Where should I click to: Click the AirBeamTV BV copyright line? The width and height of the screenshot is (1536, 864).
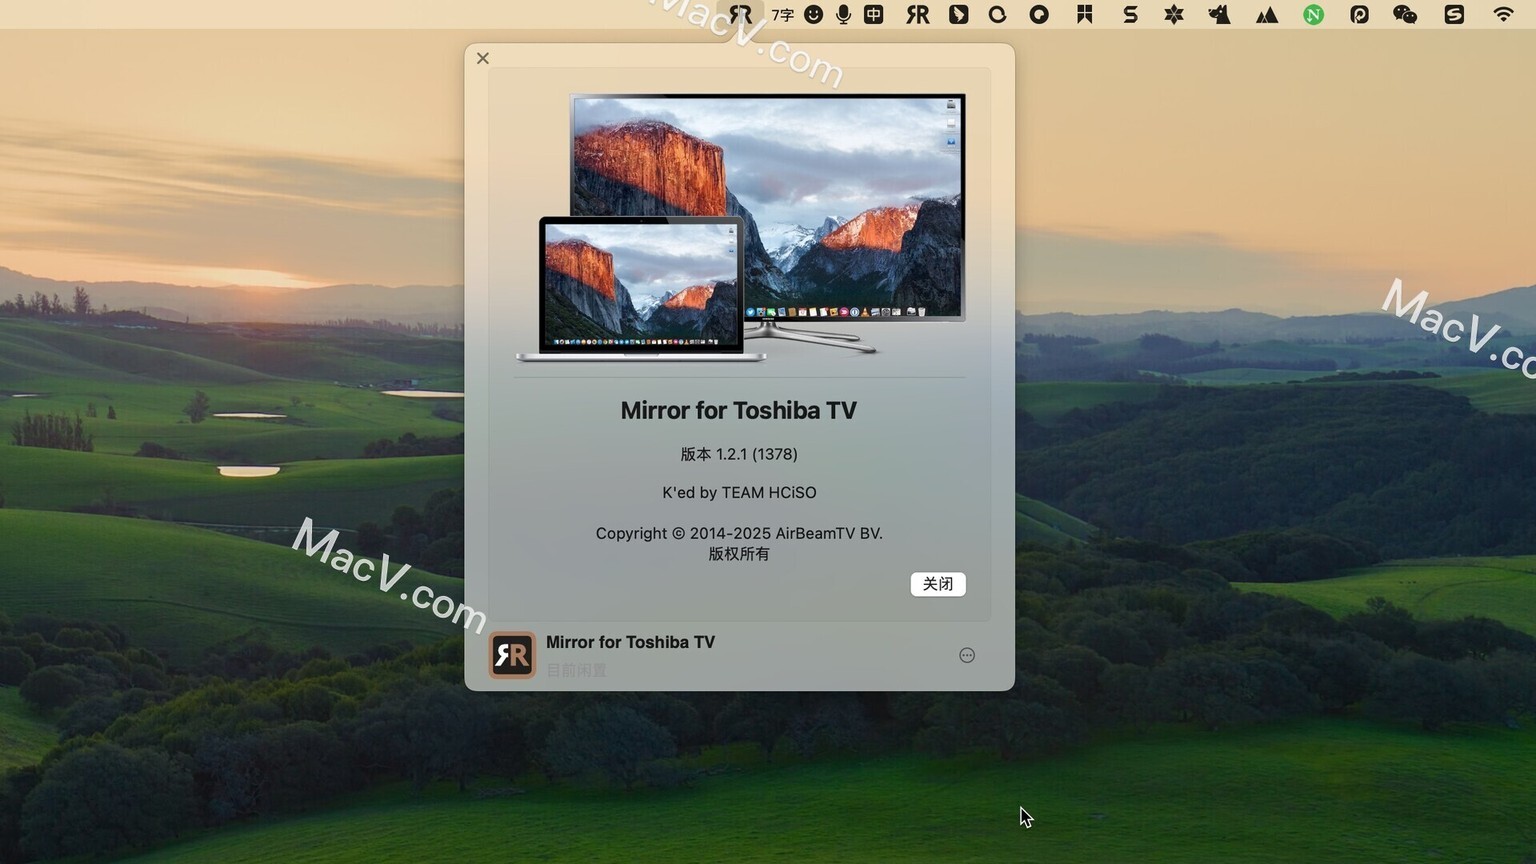point(739,533)
